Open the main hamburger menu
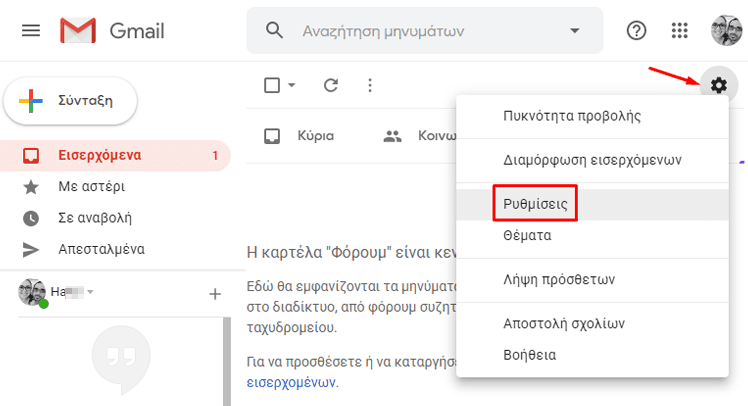 click(x=31, y=31)
